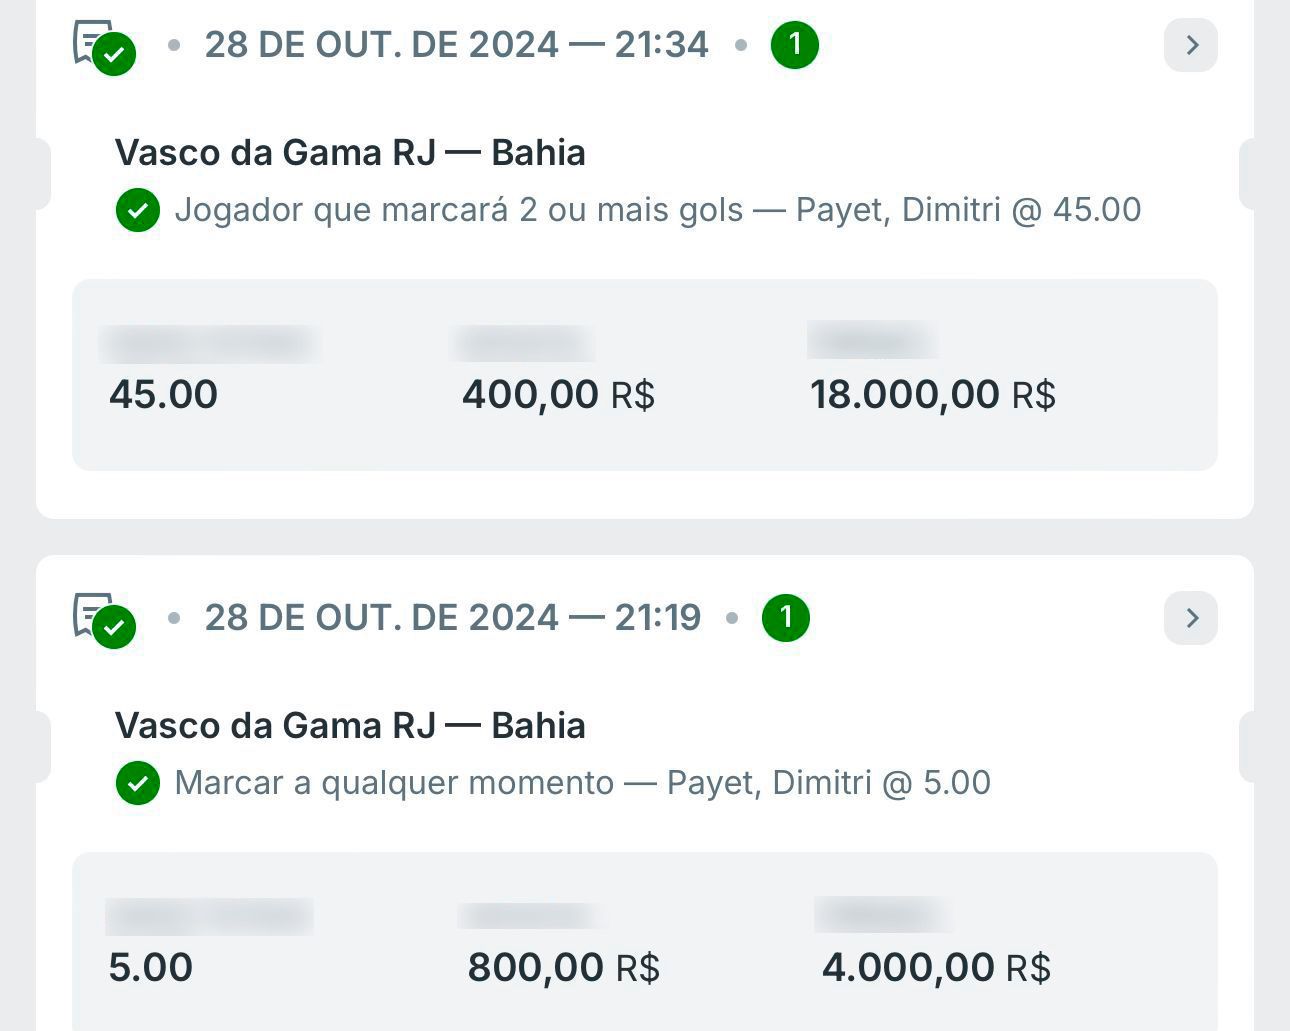Click the green checkmark beside 'Jogador que marcará 2 ou mais gols'
The image size is (1290, 1031).
138,210
